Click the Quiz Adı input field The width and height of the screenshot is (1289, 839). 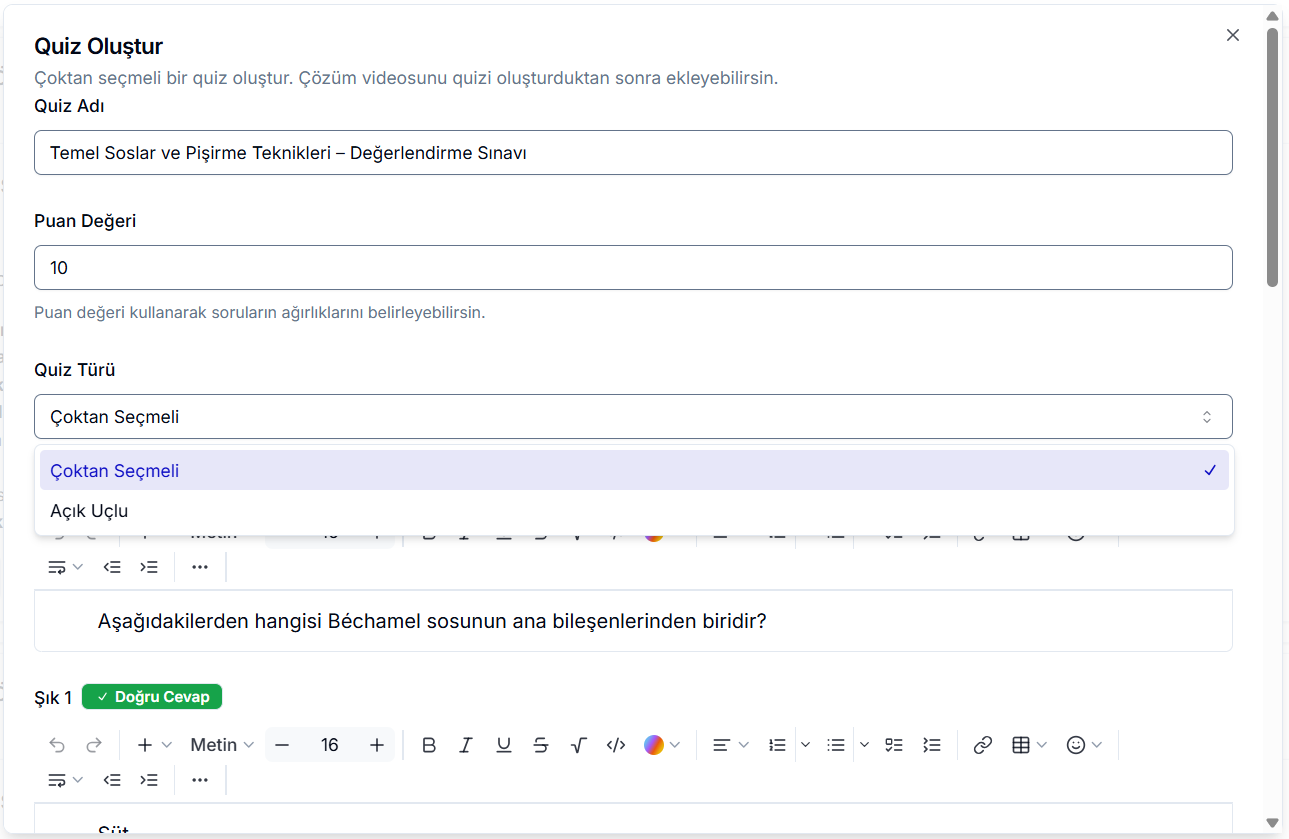click(633, 153)
